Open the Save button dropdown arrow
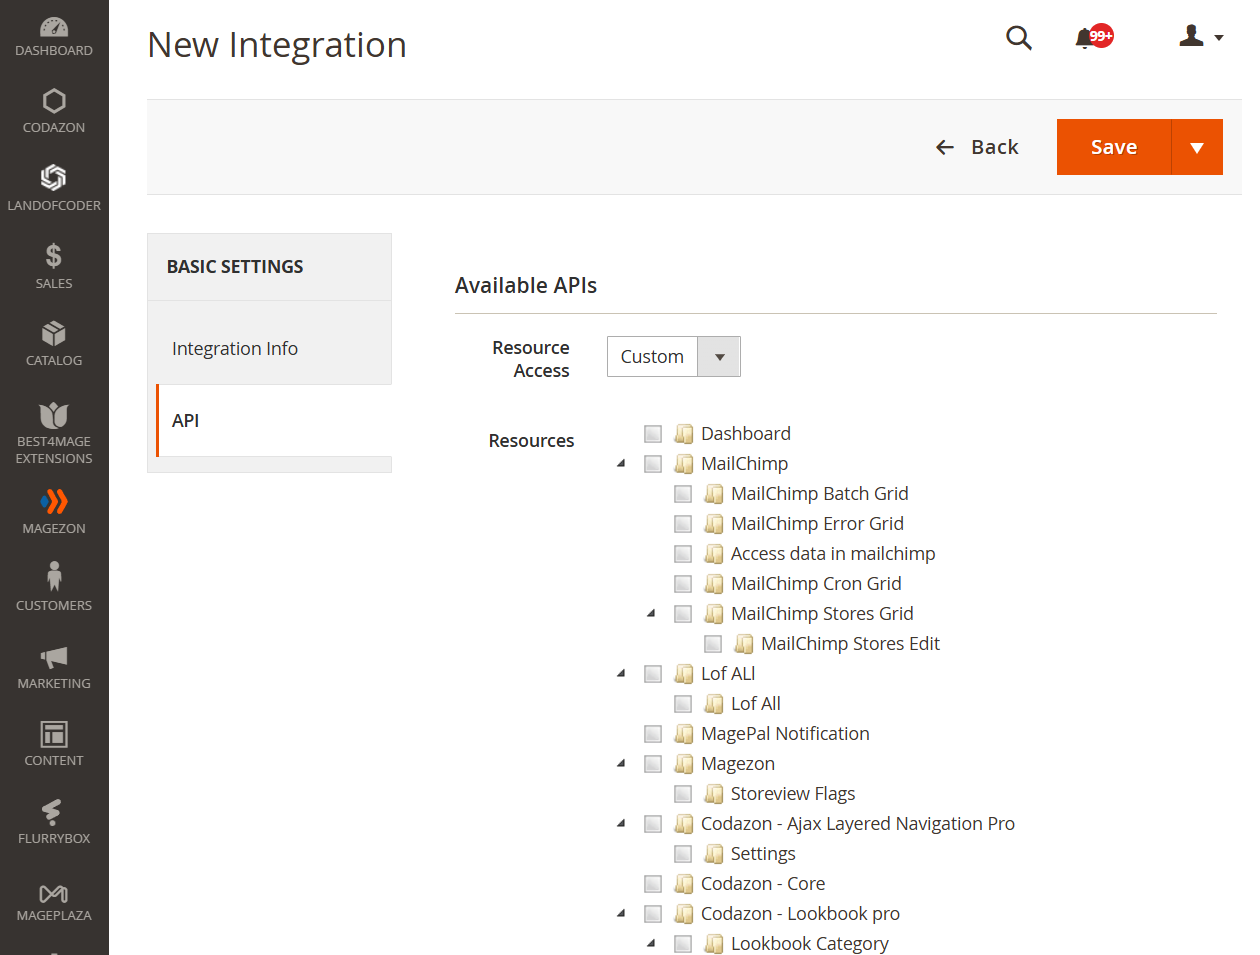1260x955 pixels. [1197, 147]
